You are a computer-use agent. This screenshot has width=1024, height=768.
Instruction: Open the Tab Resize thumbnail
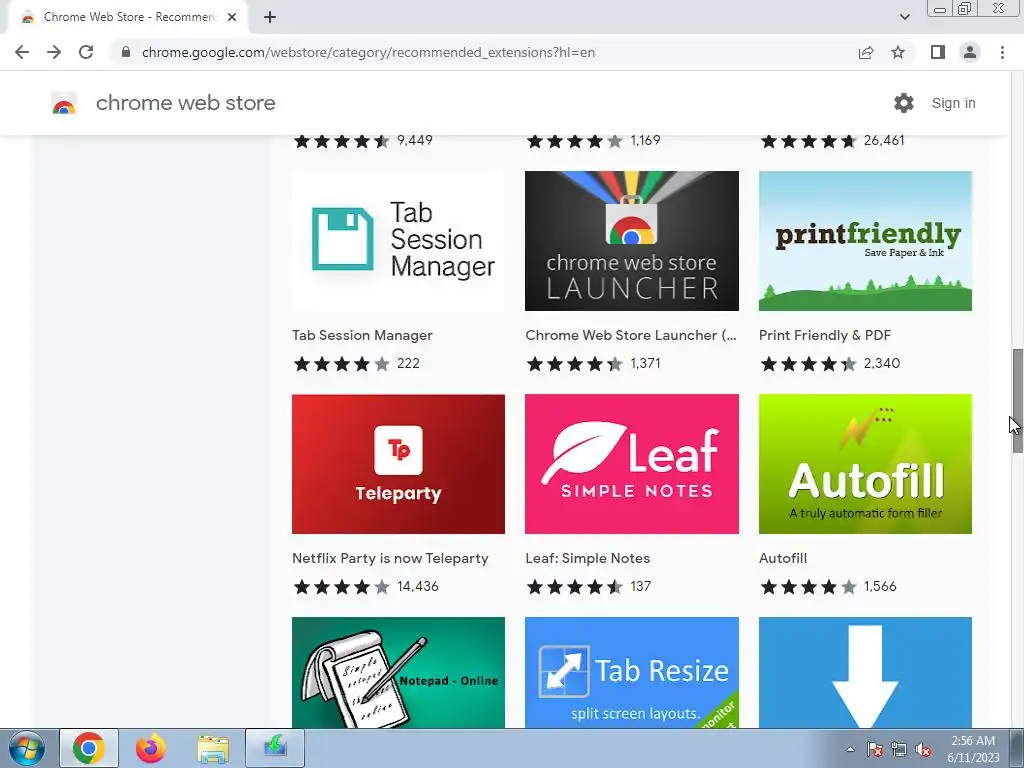[x=632, y=673]
